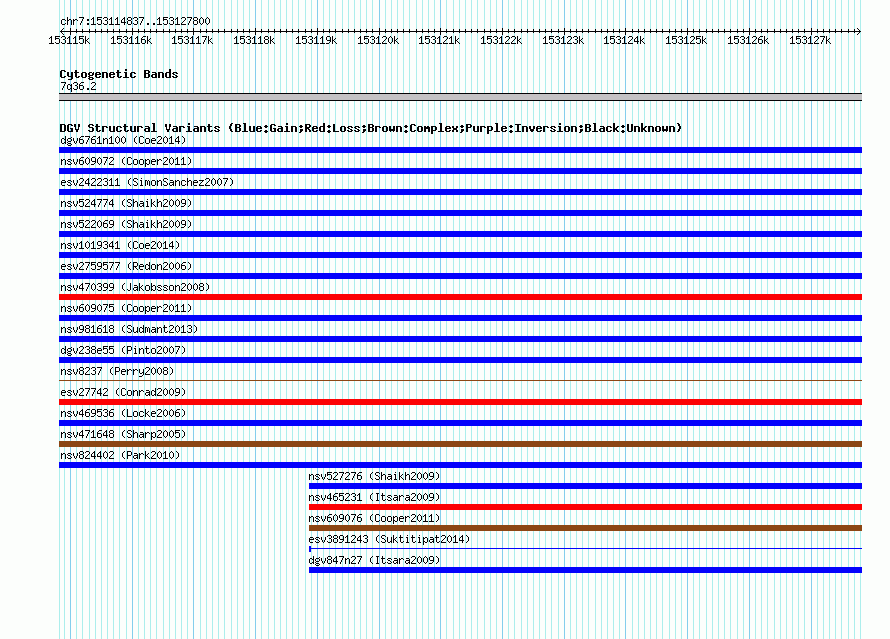Select nsv524774 (Shaikh2009) label

pyautogui.click(x=126, y=203)
